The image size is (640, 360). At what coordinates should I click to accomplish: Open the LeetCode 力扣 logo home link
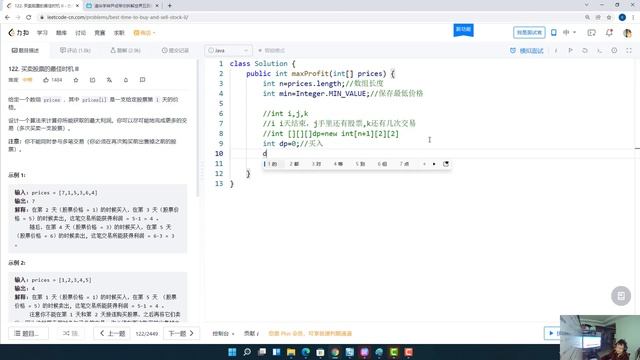coord(19,33)
